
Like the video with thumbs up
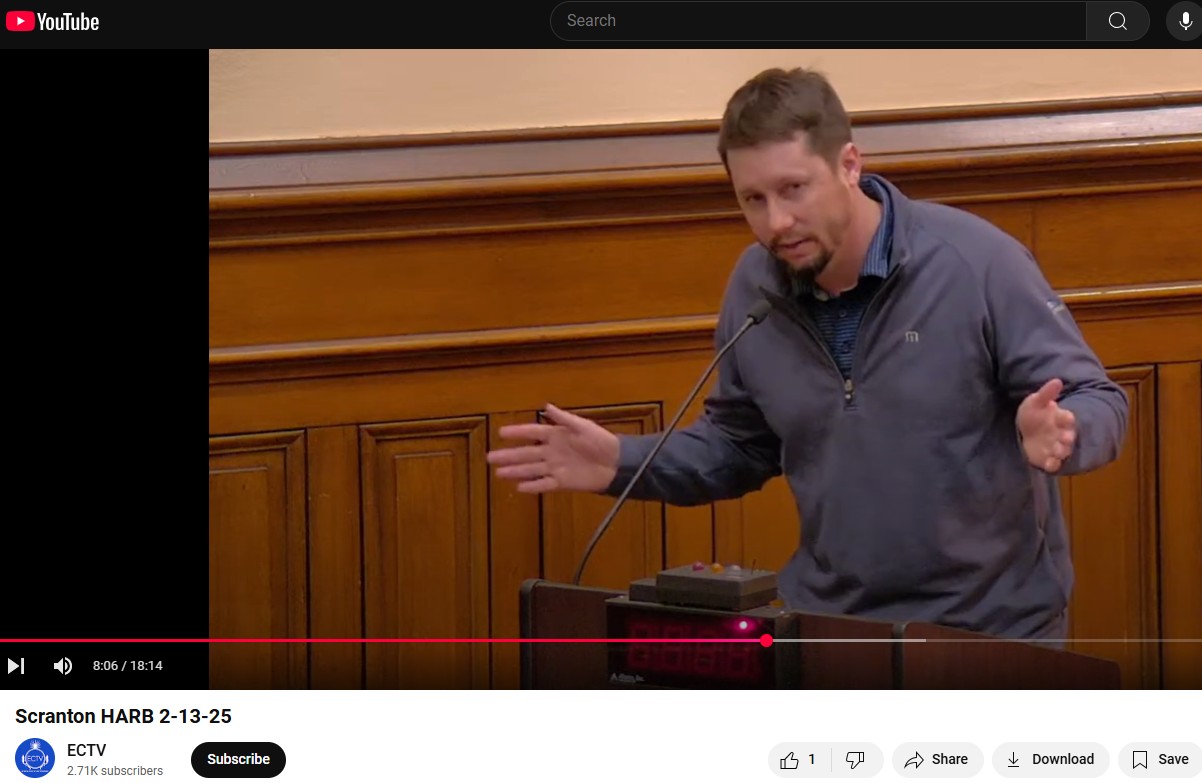tap(798, 760)
